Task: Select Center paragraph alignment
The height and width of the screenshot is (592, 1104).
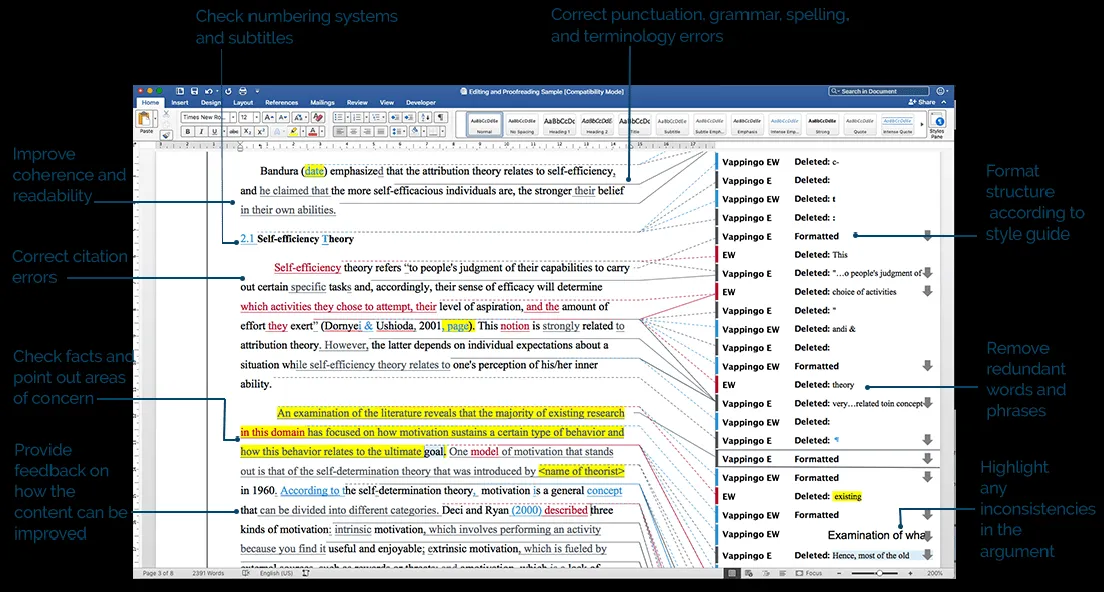Action: (x=353, y=132)
